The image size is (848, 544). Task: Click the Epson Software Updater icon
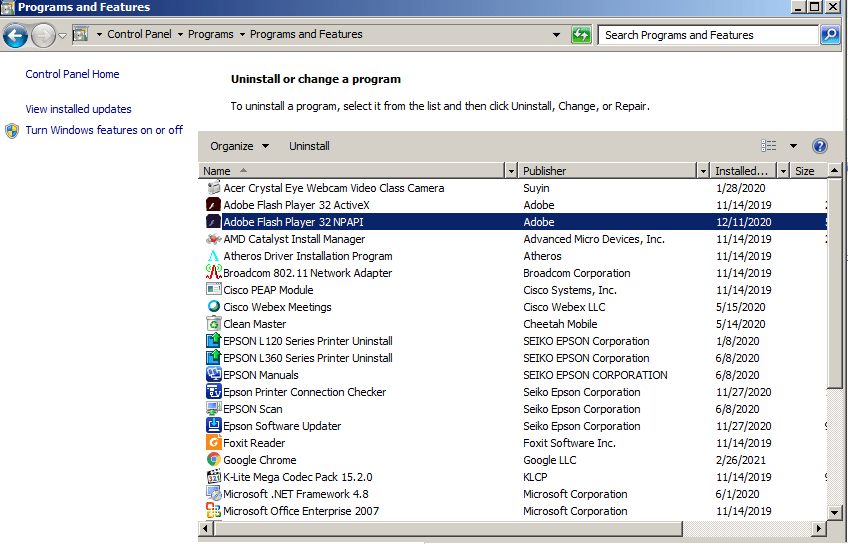214,426
